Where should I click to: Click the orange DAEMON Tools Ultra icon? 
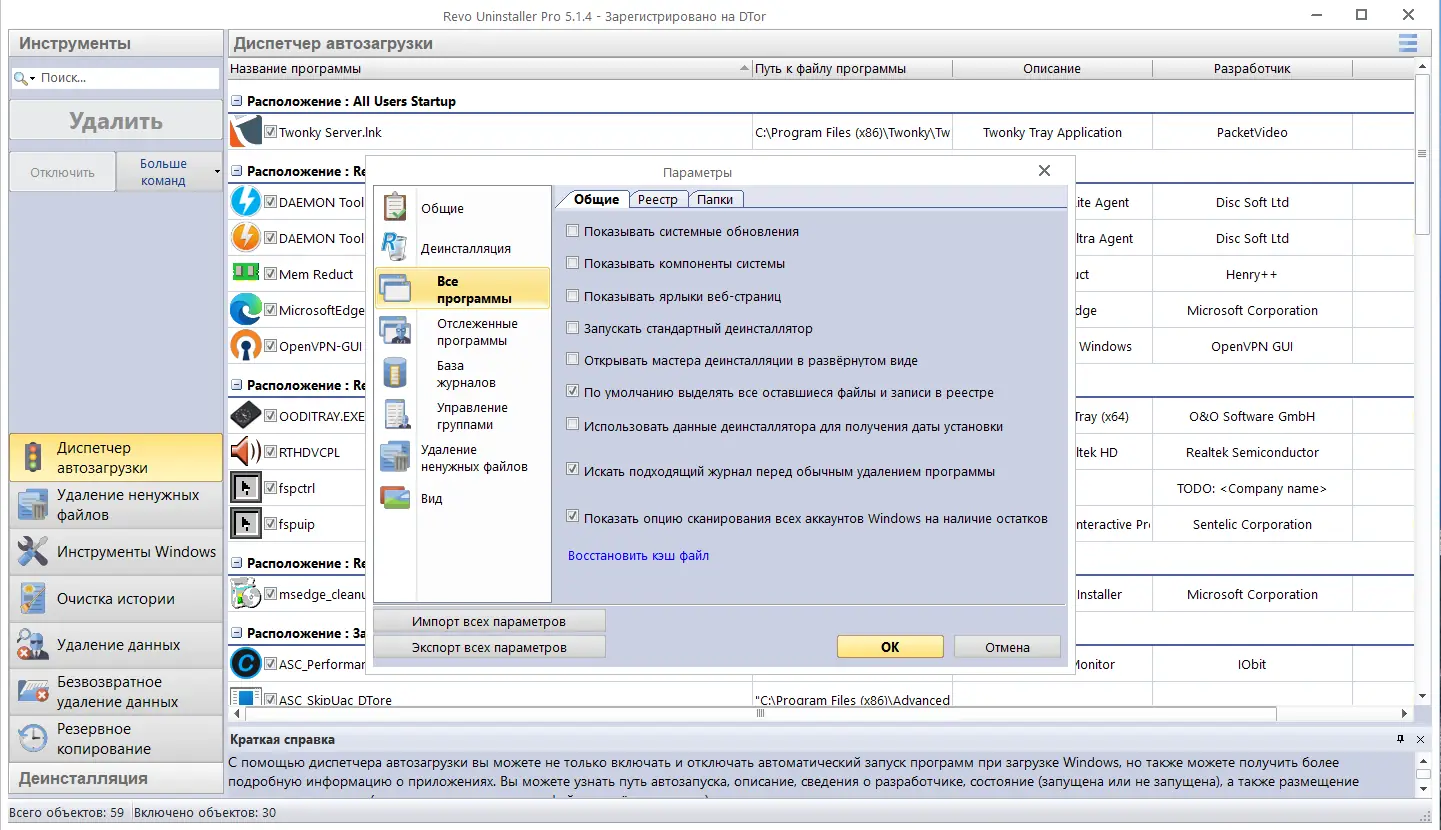pos(245,238)
